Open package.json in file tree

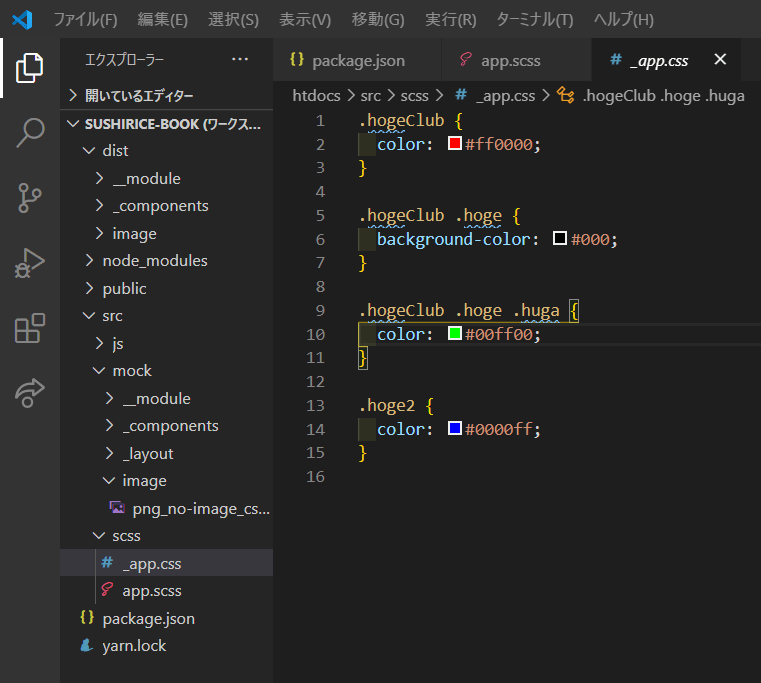click(x=166, y=618)
